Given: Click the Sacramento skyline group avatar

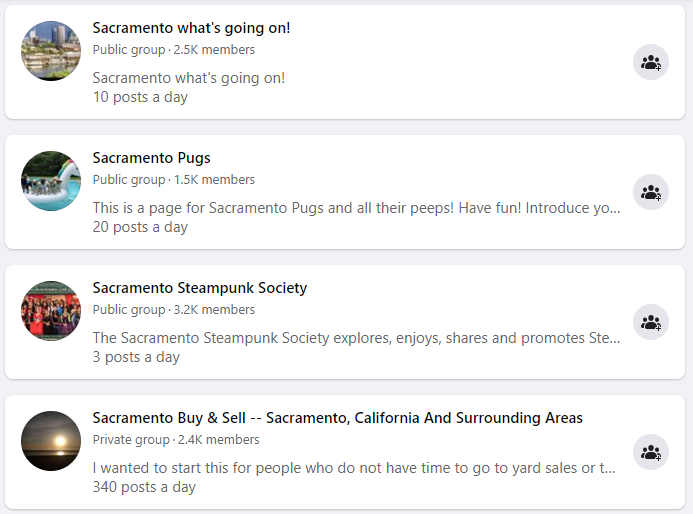Looking at the screenshot, I should [x=51, y=51].
